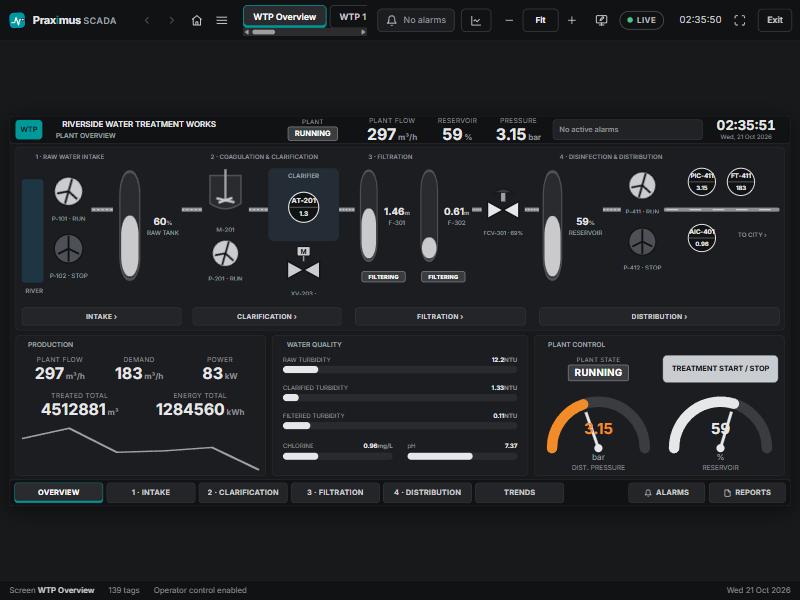Image resolution: width=800 pixels, height=600 pixels.
Task: Click the Praximus SCADA logo icon
Action: [17, 20]
